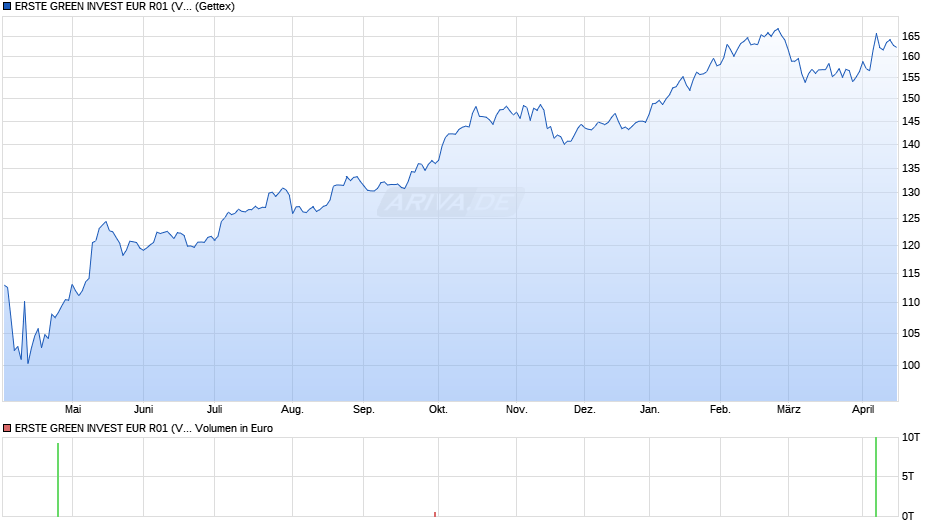Click the 110 price axis value
Image resolution: width=940 pixels, height=526 pixels.
click(x=911, y=302)
